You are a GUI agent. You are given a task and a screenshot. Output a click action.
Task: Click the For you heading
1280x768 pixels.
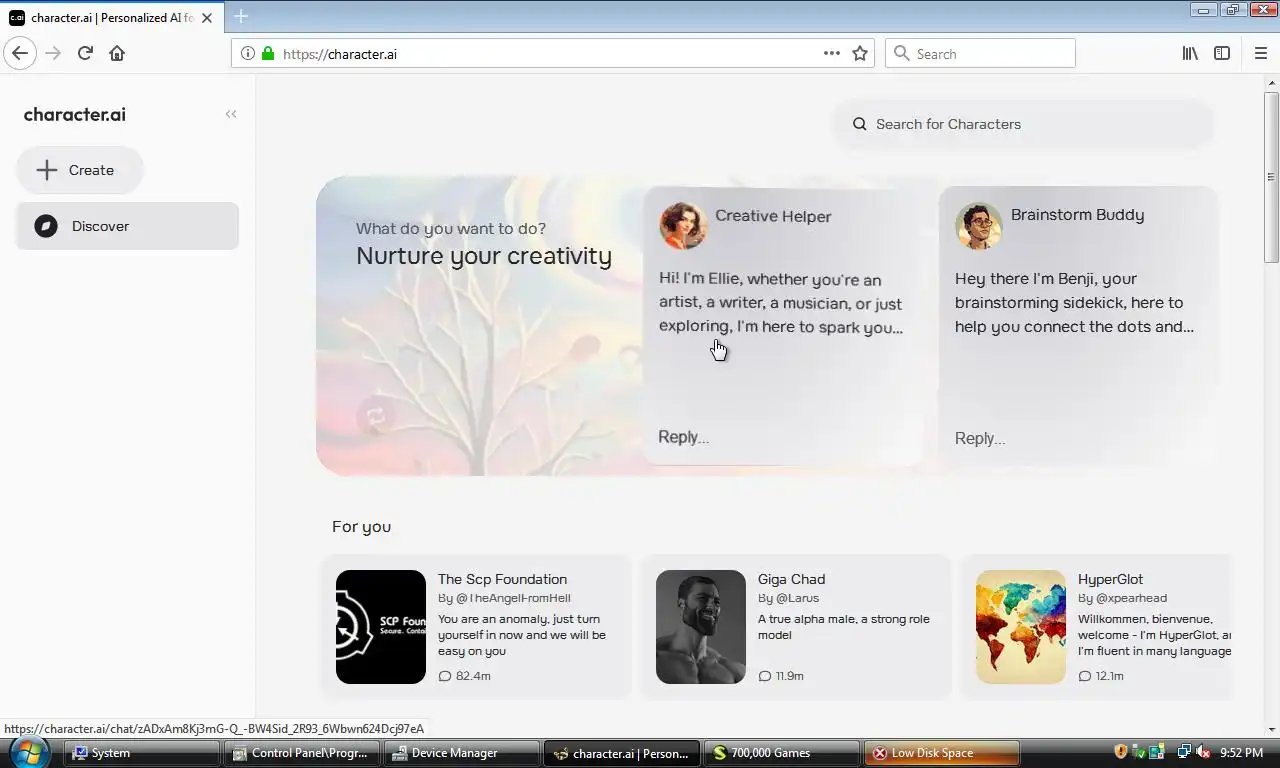click(361, 526)
